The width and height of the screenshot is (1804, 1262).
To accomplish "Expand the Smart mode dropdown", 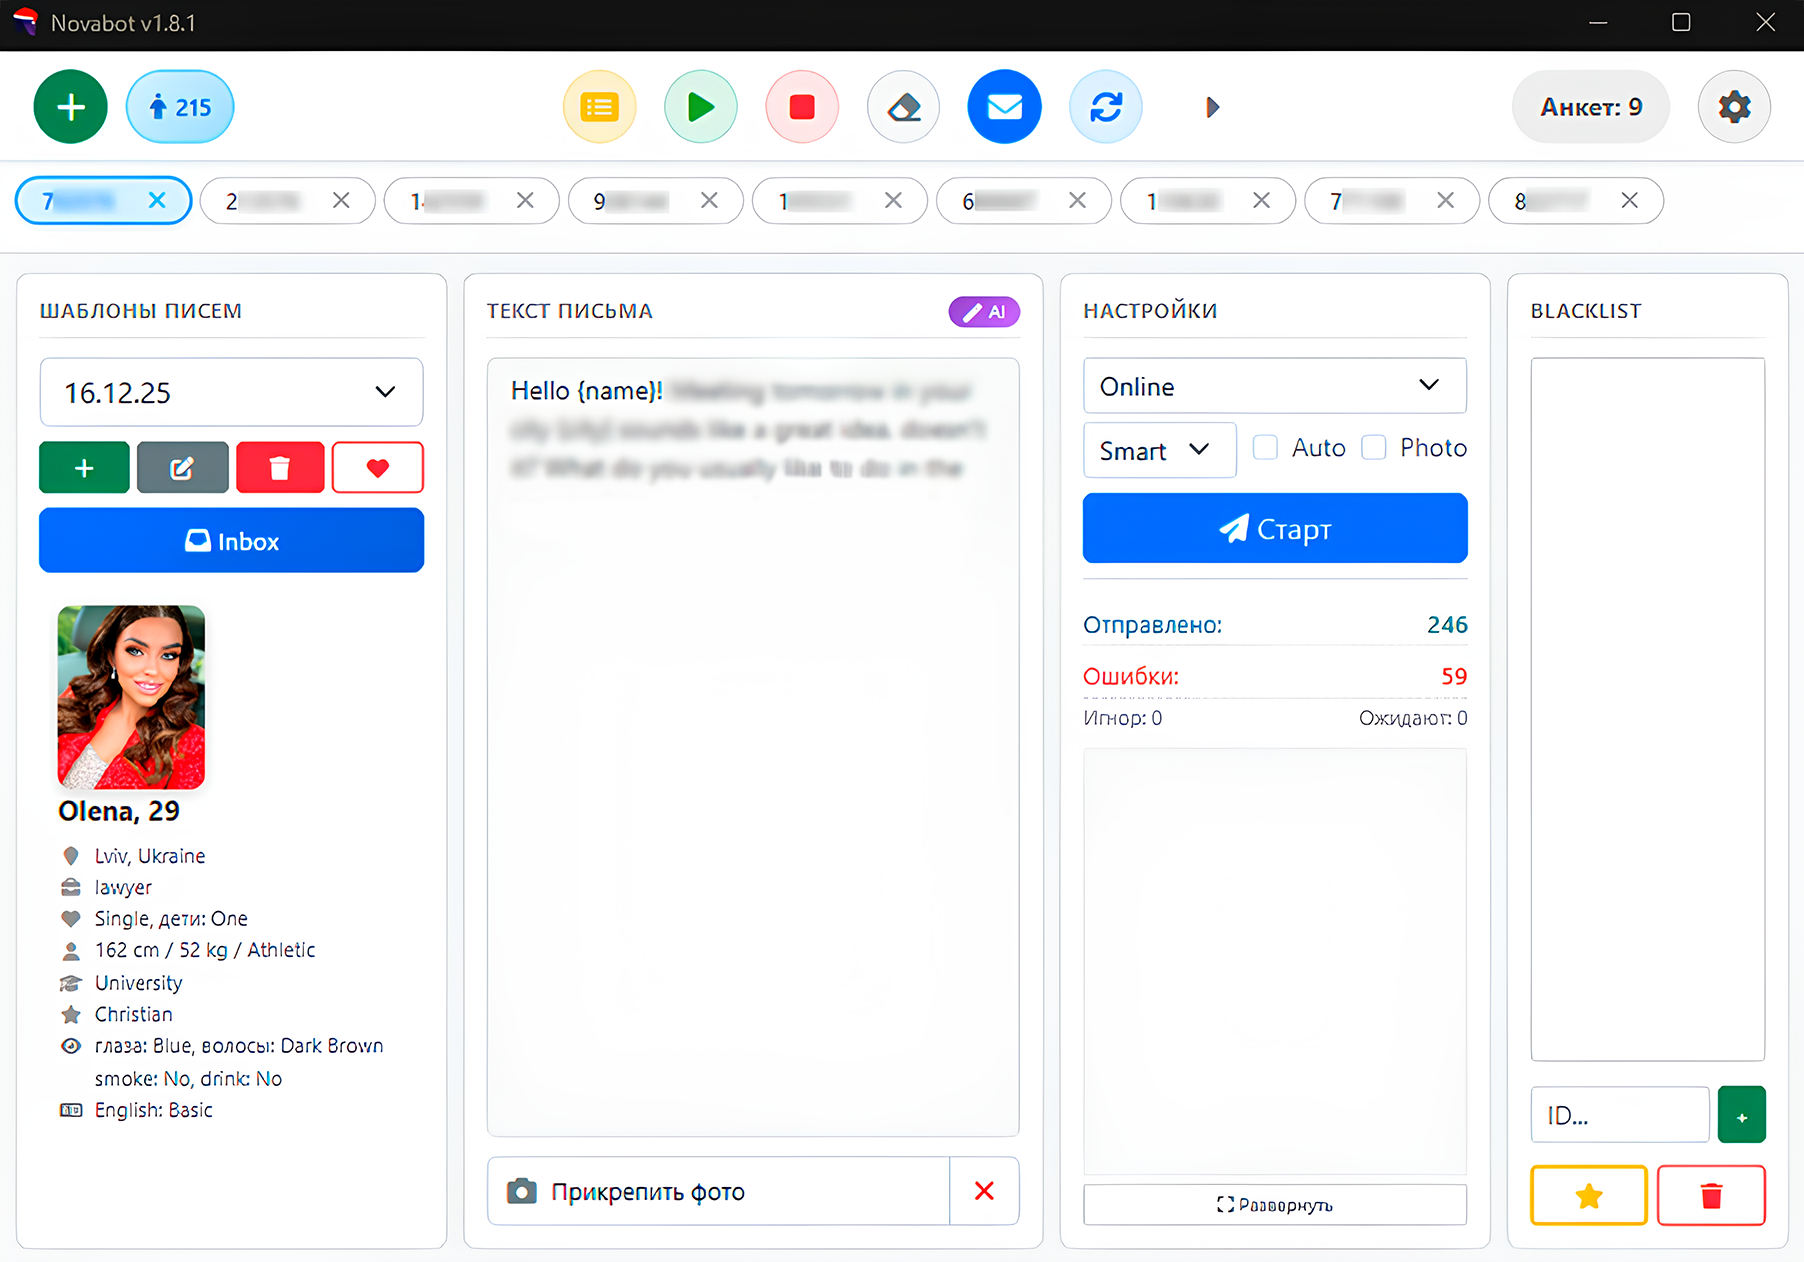I will click(x=1158, y=450).
